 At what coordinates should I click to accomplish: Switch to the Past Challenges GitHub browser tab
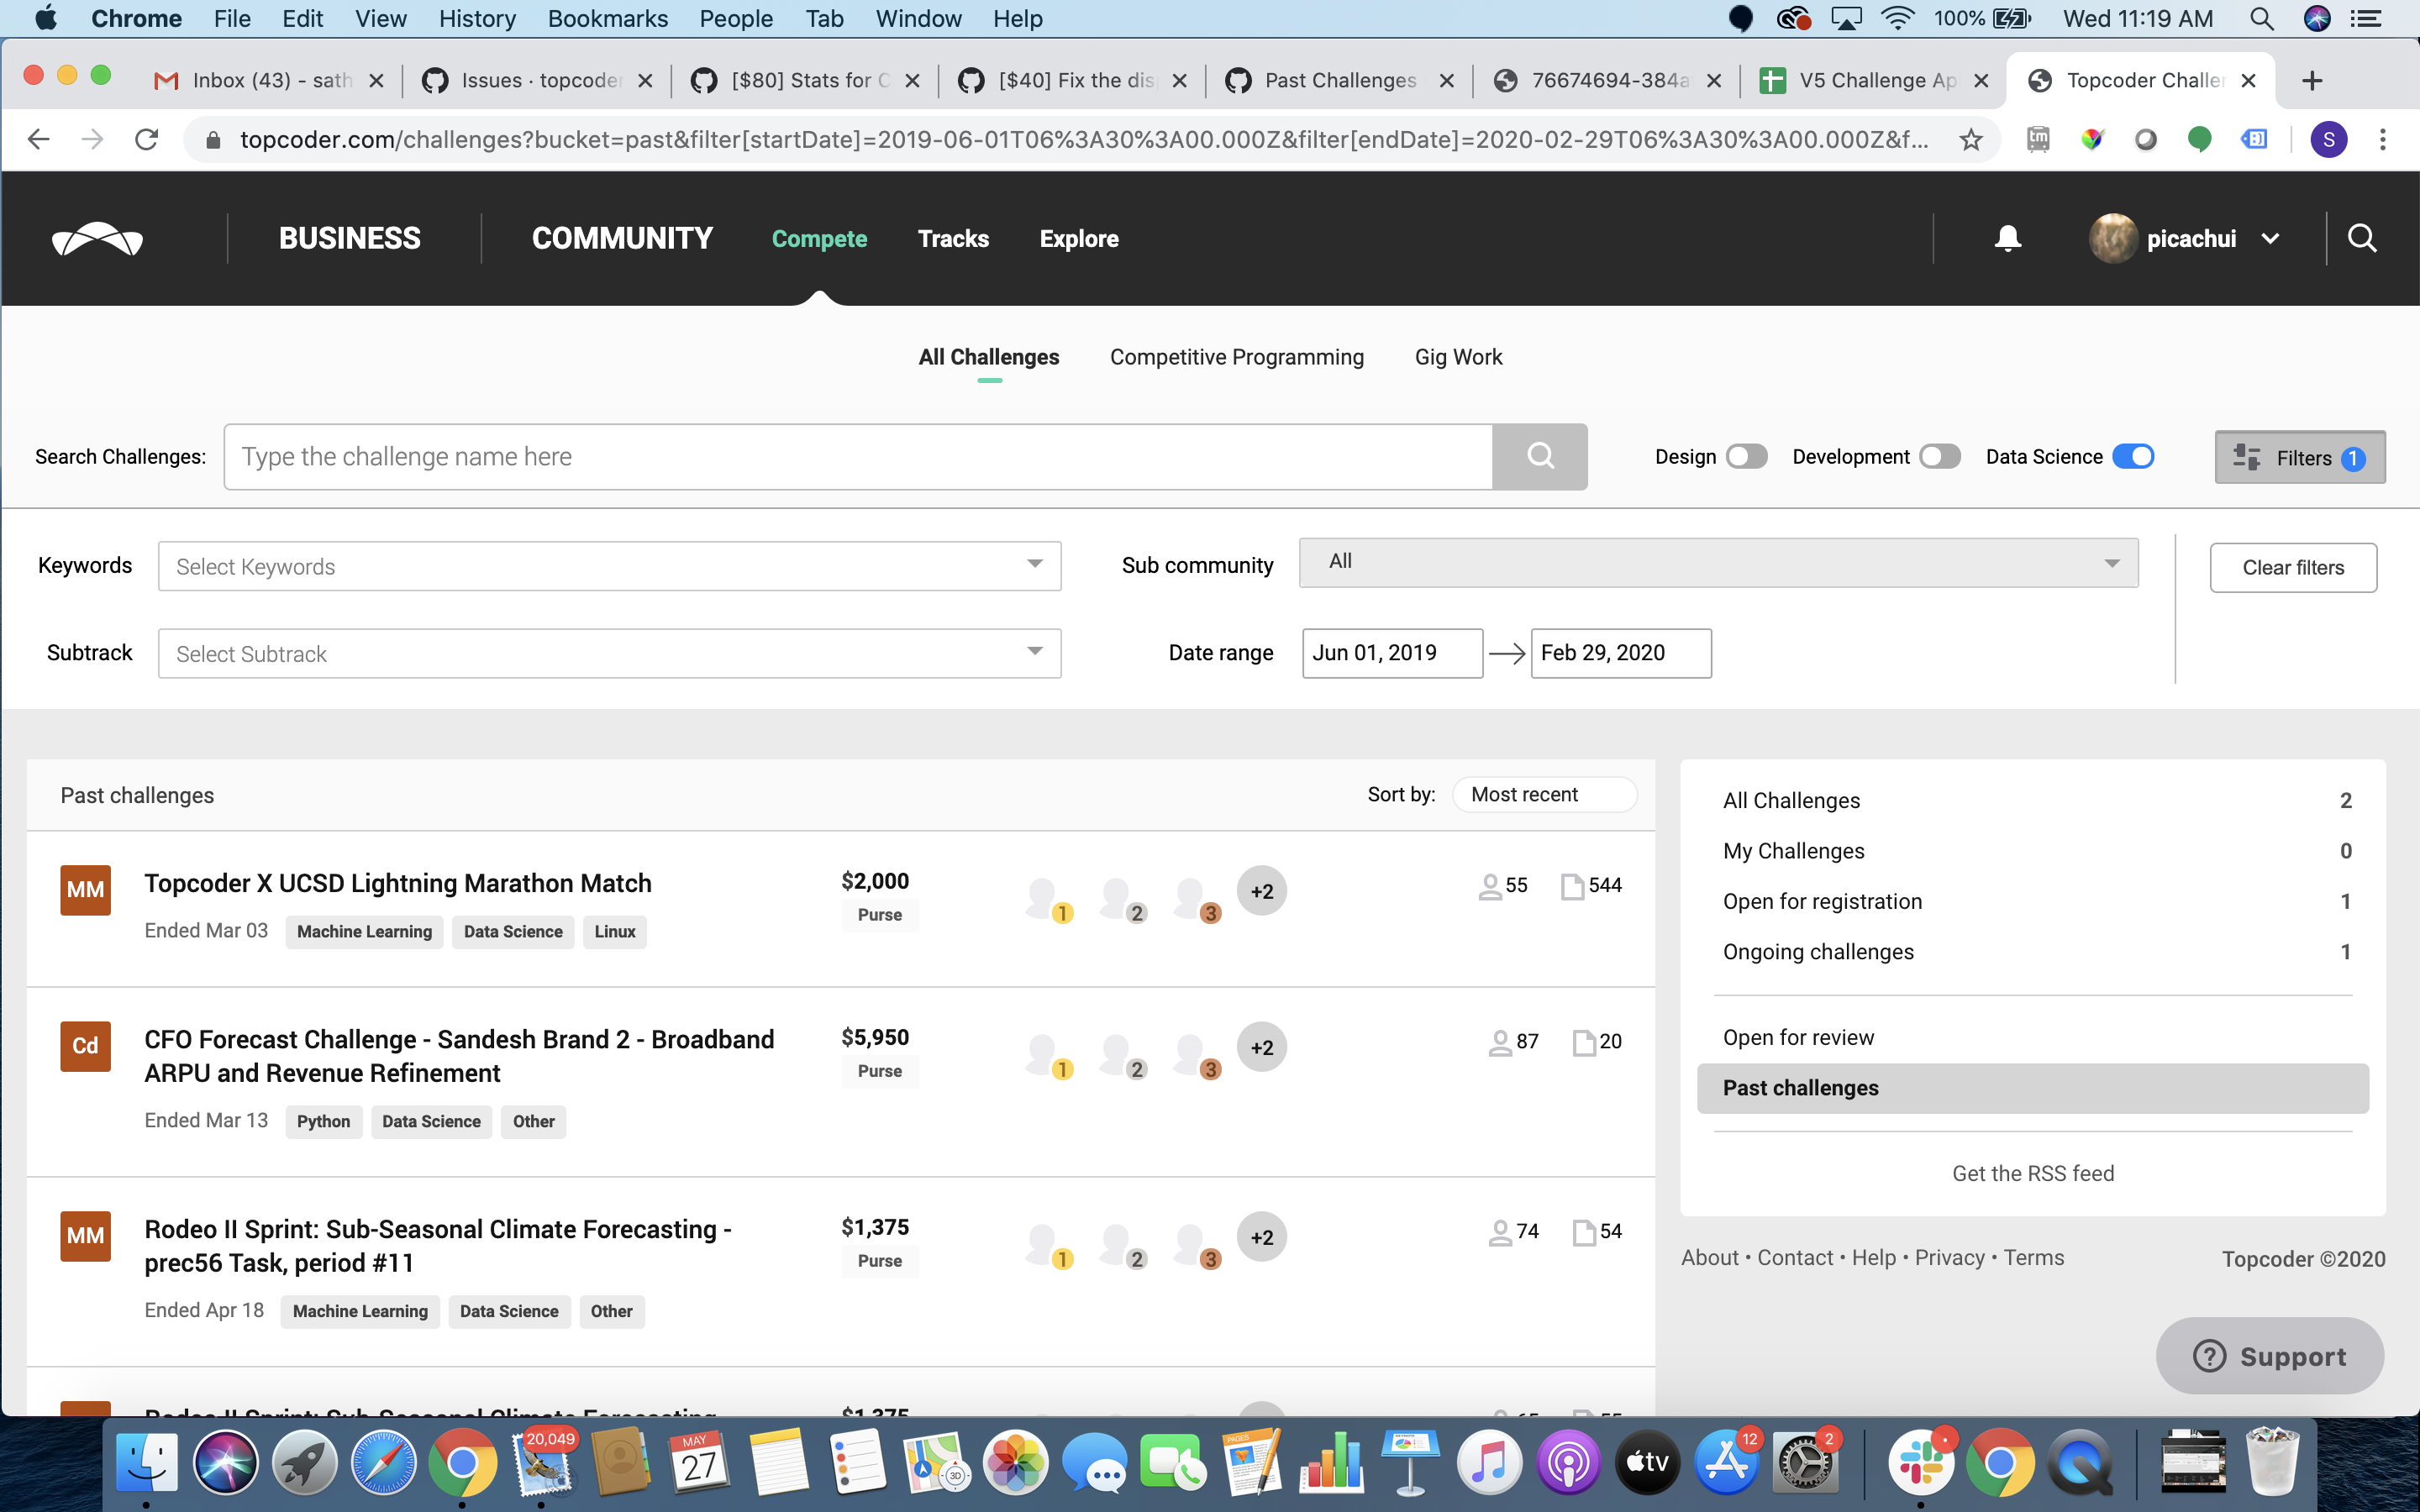pos(1339,80)
